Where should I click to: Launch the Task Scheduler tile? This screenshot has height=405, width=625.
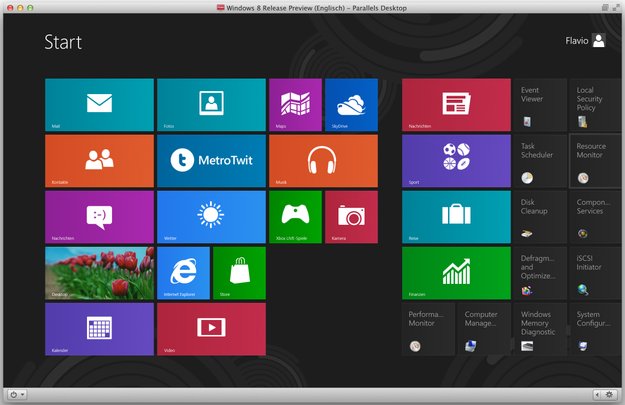tap(540, 161)
